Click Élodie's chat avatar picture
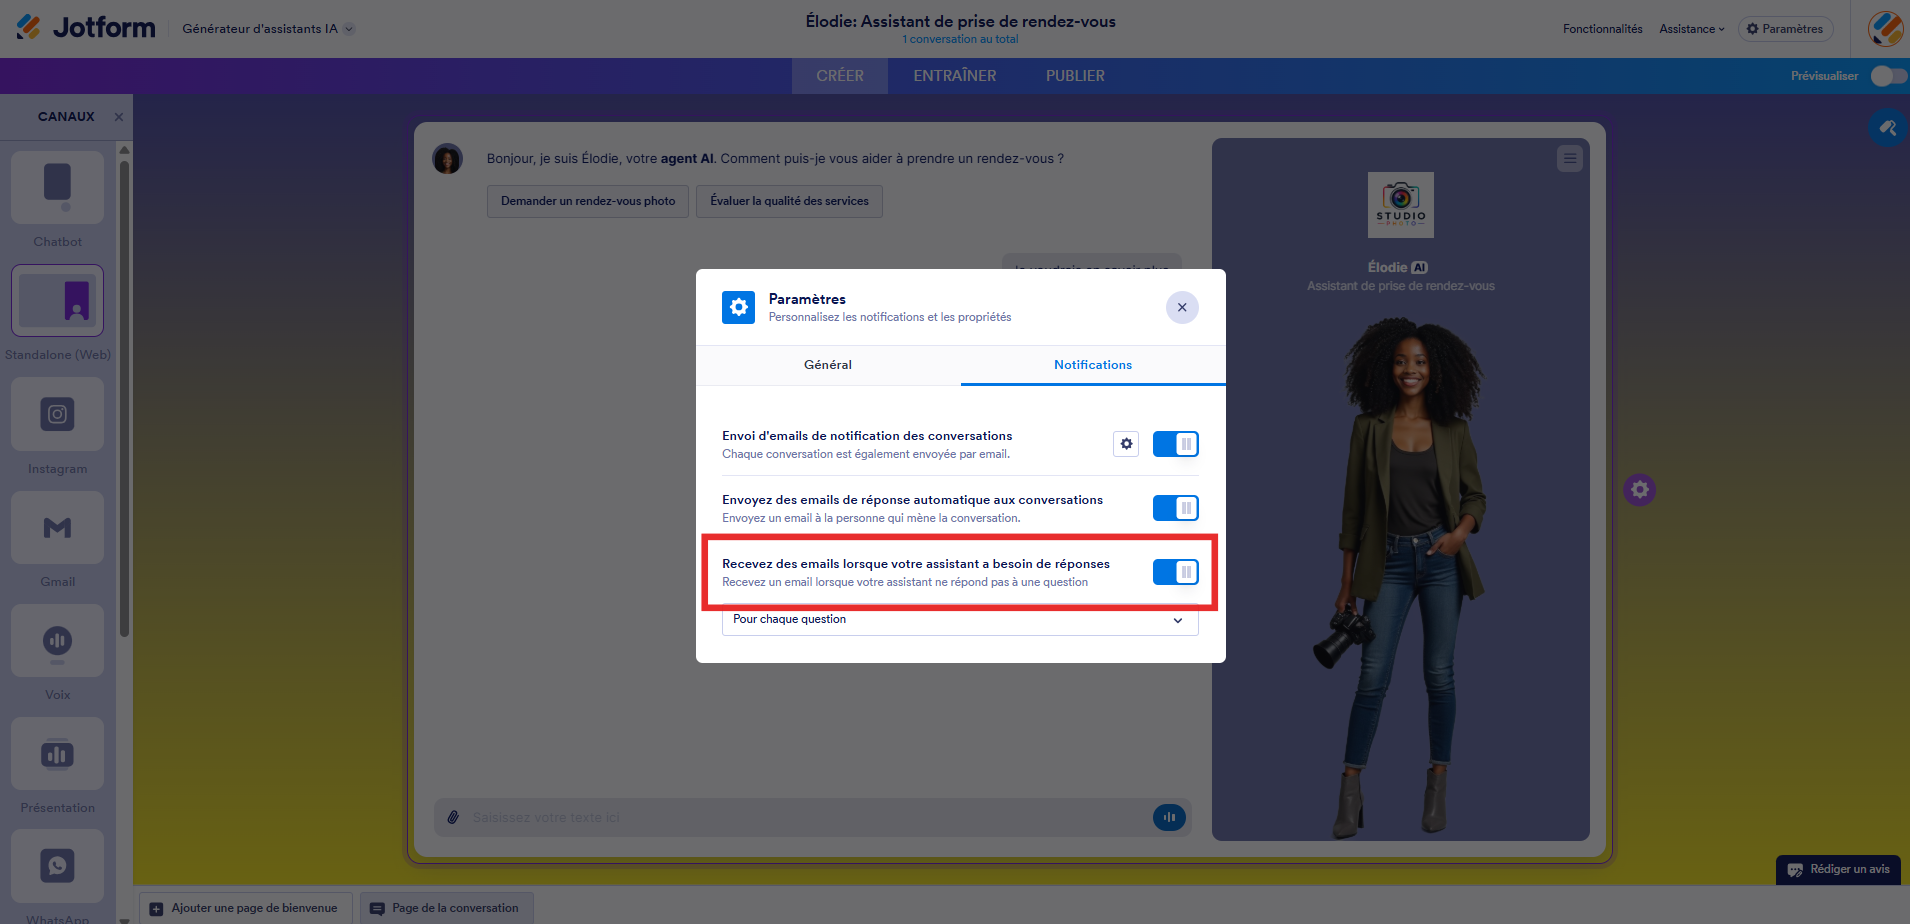Image resolution: width=1910 pixels, height=924 pixels. [x=447, y=158]
